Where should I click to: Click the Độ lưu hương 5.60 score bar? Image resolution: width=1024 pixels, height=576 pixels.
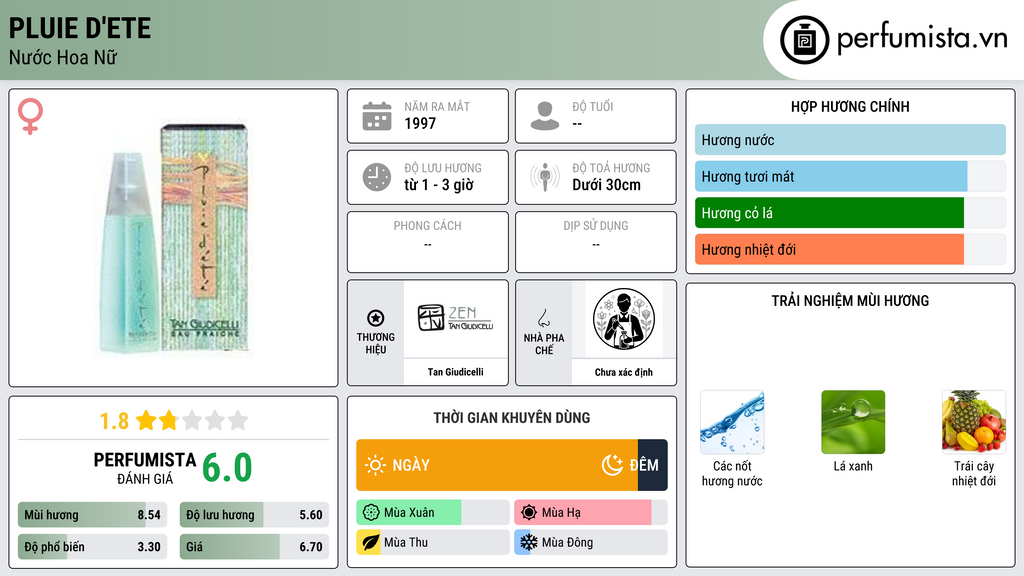pos(254,515)
